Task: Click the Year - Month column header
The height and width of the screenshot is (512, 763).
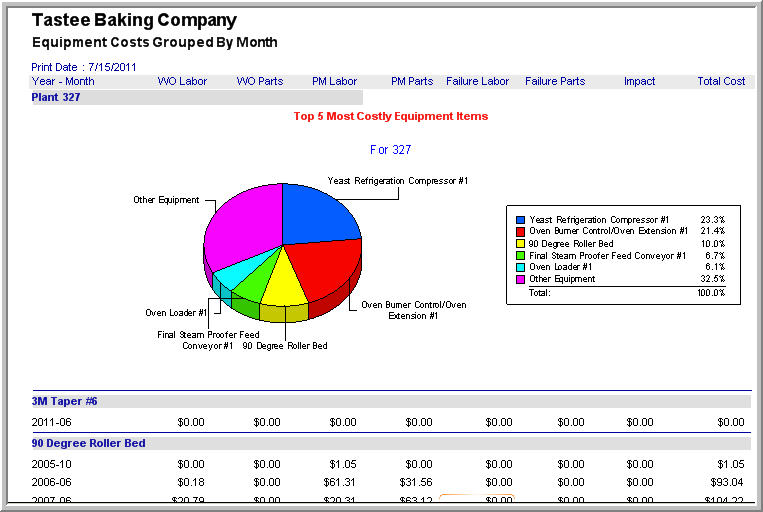Action: pos(63,81)
